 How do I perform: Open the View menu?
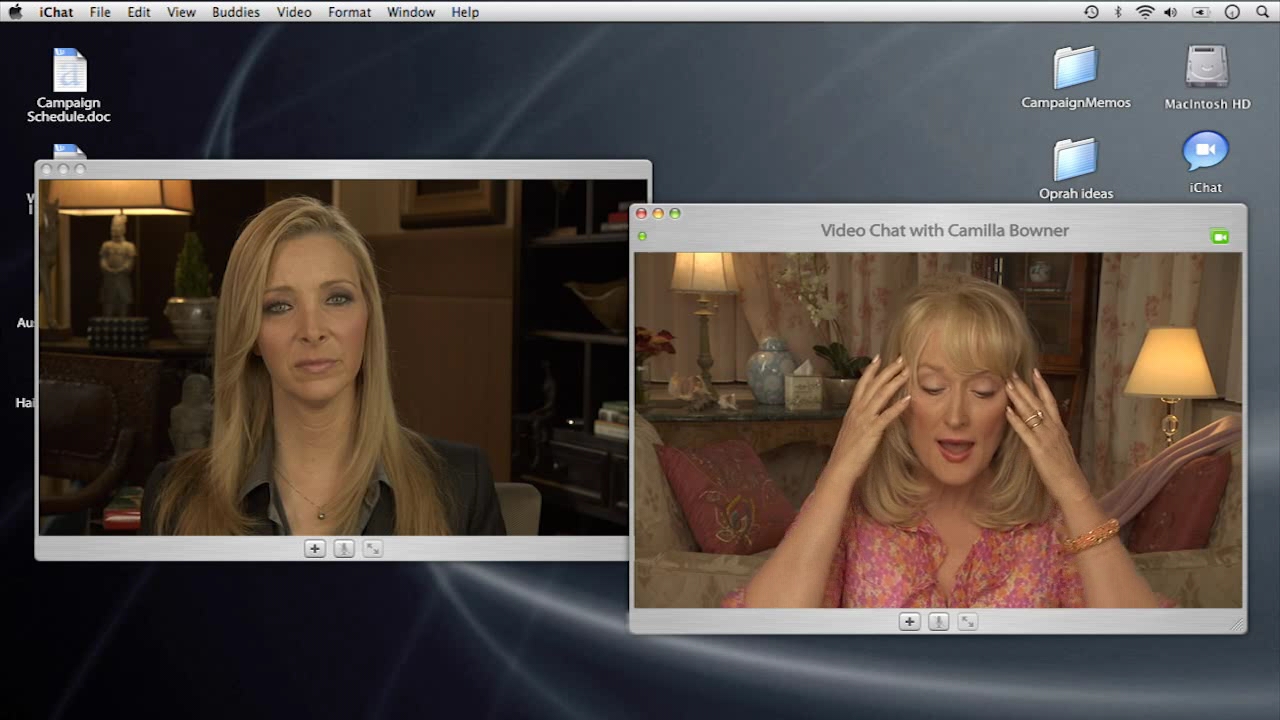pyautogui.click(x=181, y=12)
